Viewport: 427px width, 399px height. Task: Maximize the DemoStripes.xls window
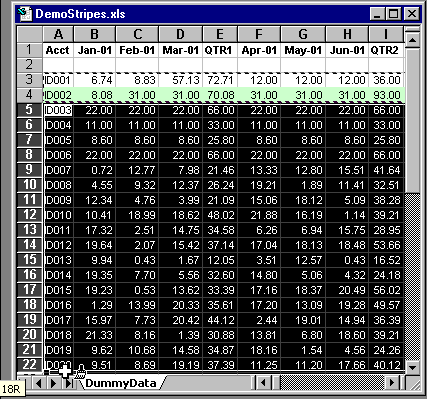pos(394,14)
